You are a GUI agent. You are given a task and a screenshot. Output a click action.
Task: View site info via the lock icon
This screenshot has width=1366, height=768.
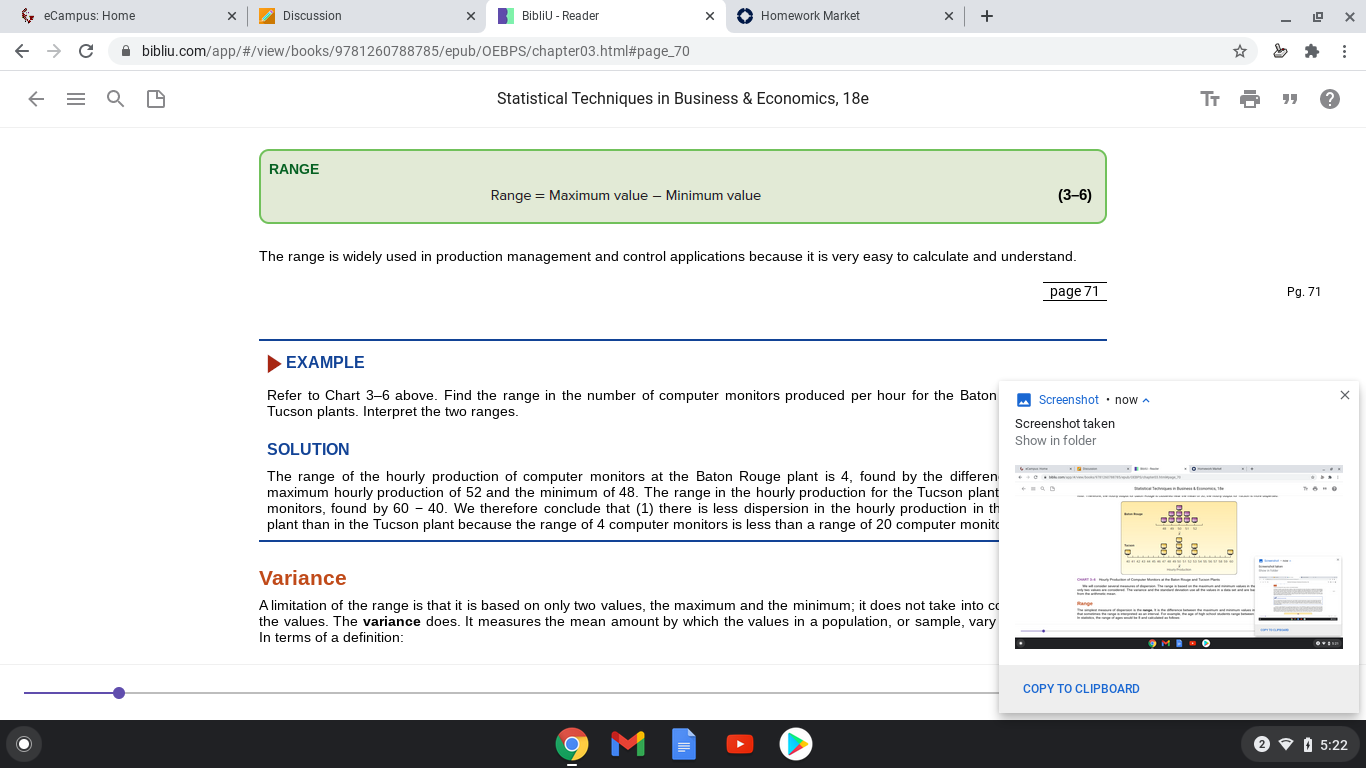[x=126, y=51]
